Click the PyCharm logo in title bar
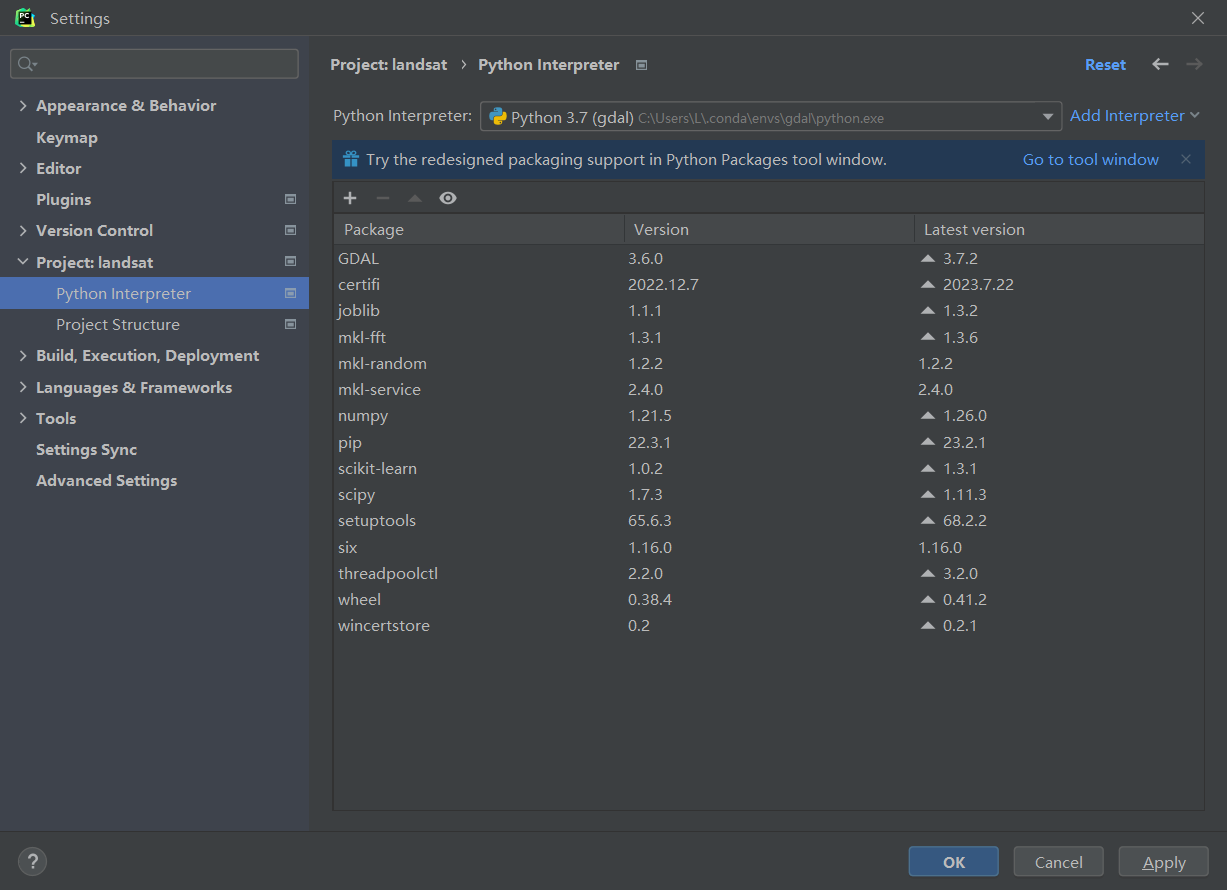This screenshot has height=890, width=1227. point(25,18)
